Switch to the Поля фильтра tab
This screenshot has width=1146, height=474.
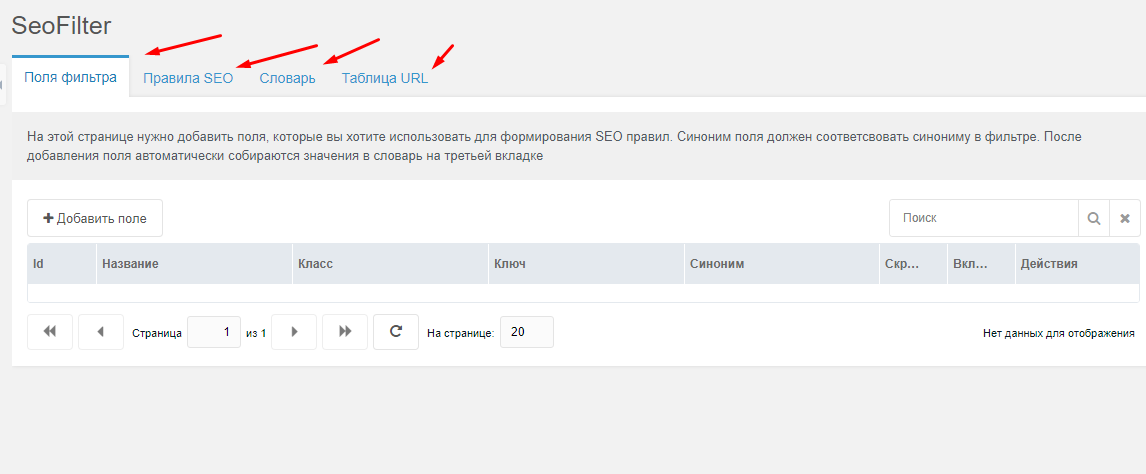point(70,77)
